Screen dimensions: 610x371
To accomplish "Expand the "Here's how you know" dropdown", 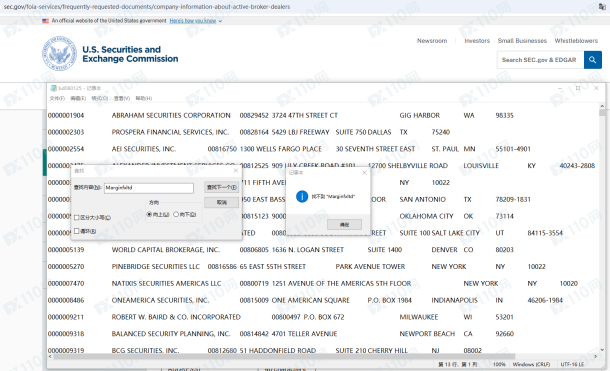I will 196,21.
